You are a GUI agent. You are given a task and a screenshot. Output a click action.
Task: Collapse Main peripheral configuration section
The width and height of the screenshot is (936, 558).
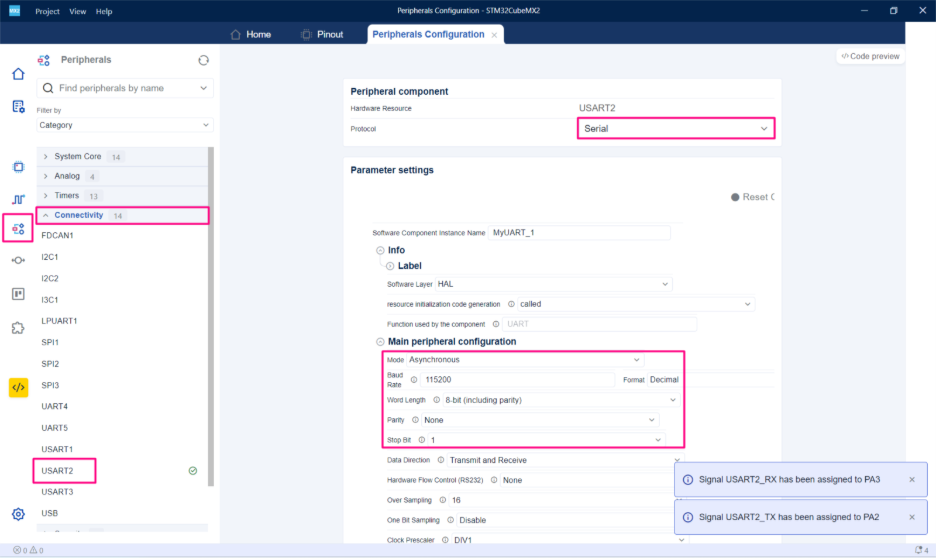pyautogui.click(x=380, y=342)
